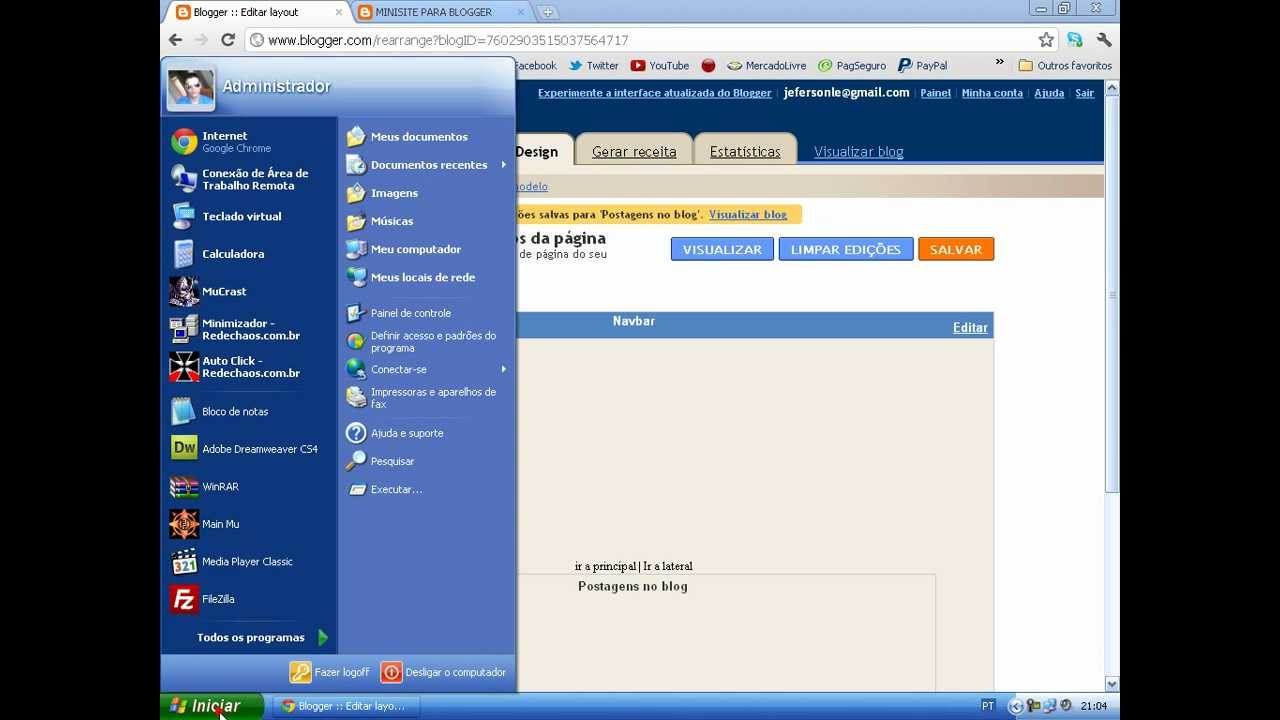Open Minha conta link

[992, 93]
